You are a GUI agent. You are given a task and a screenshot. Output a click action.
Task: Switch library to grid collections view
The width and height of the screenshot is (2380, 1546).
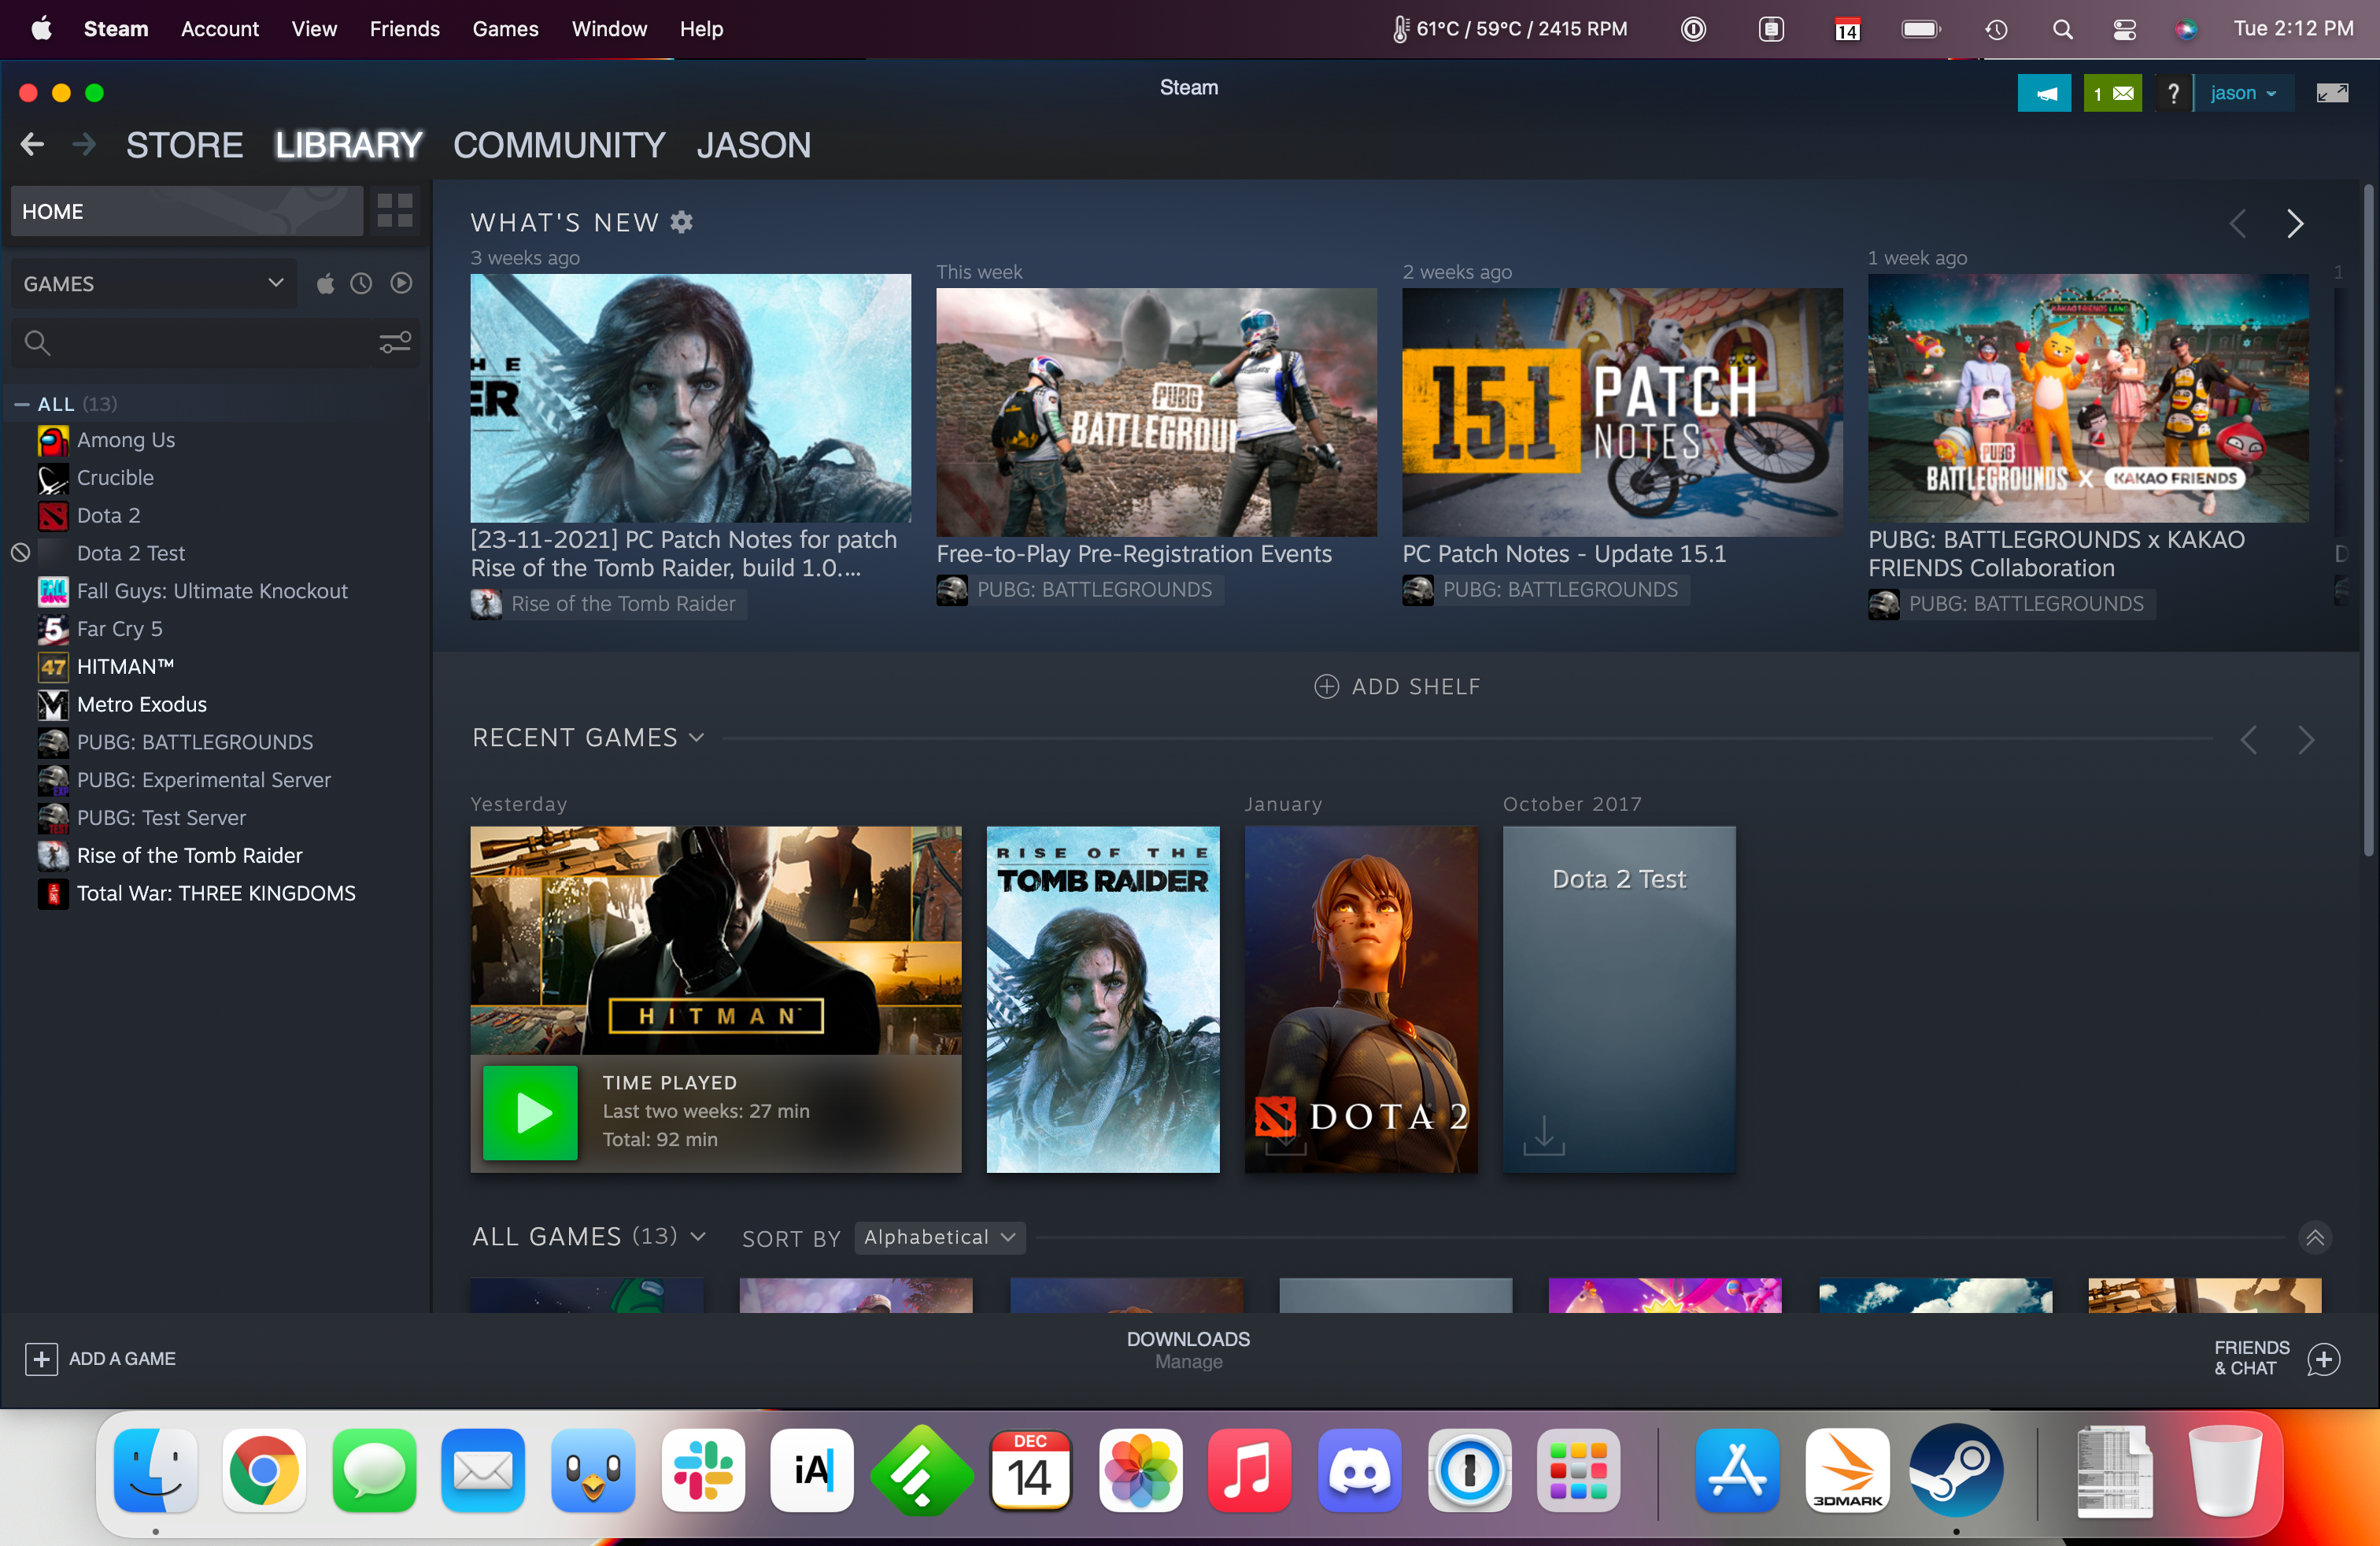(395, 211)
